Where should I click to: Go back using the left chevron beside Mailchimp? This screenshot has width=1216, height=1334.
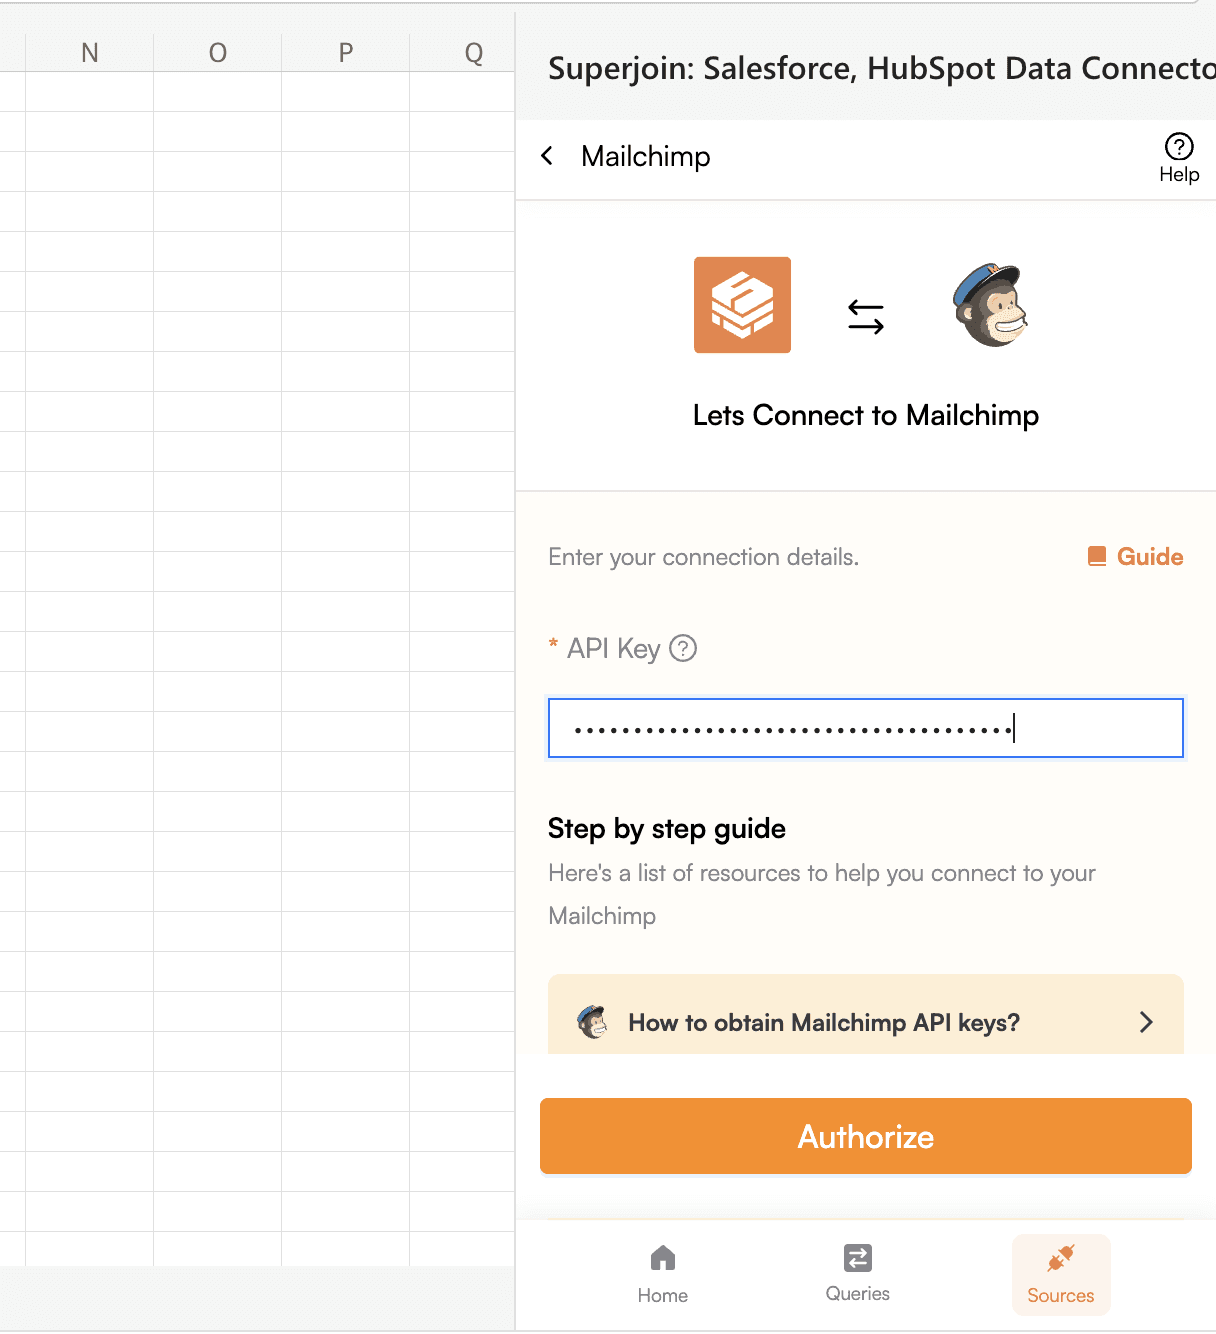pyautogui.click(x=547, y=156)
